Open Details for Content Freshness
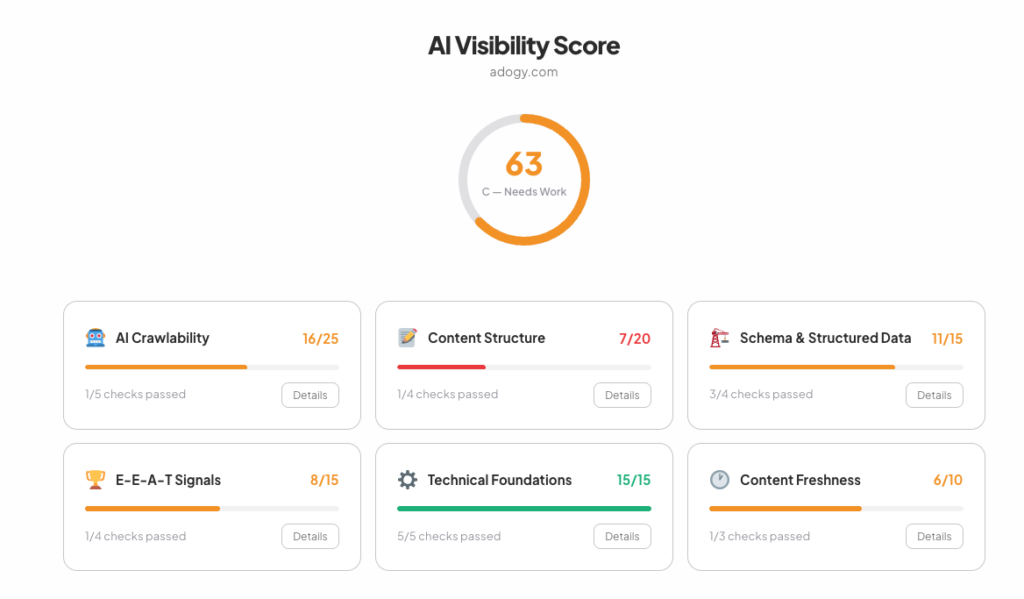 point(934,536)
